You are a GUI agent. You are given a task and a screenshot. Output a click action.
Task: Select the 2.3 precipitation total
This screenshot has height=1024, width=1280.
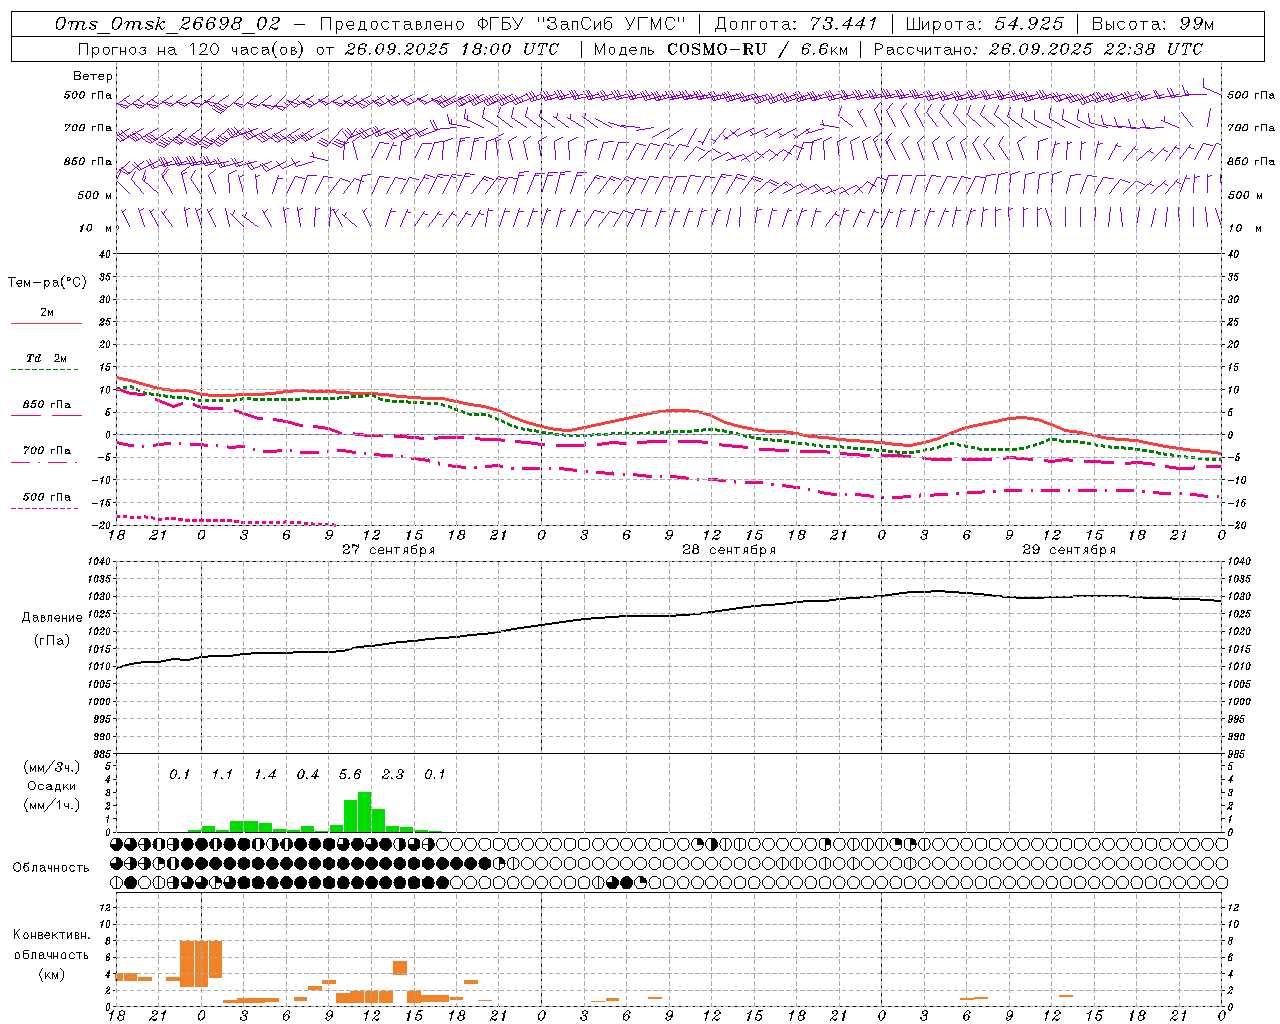point(393,775)
